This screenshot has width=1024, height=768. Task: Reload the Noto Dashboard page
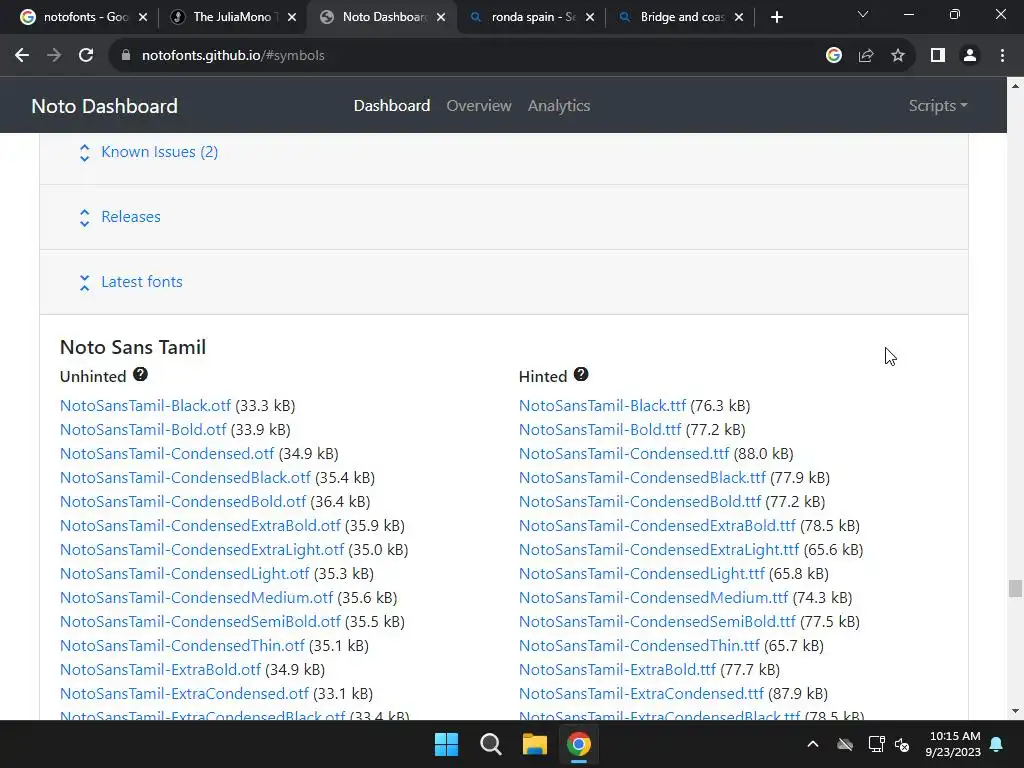pyautogui.click(x=86, y=56)
